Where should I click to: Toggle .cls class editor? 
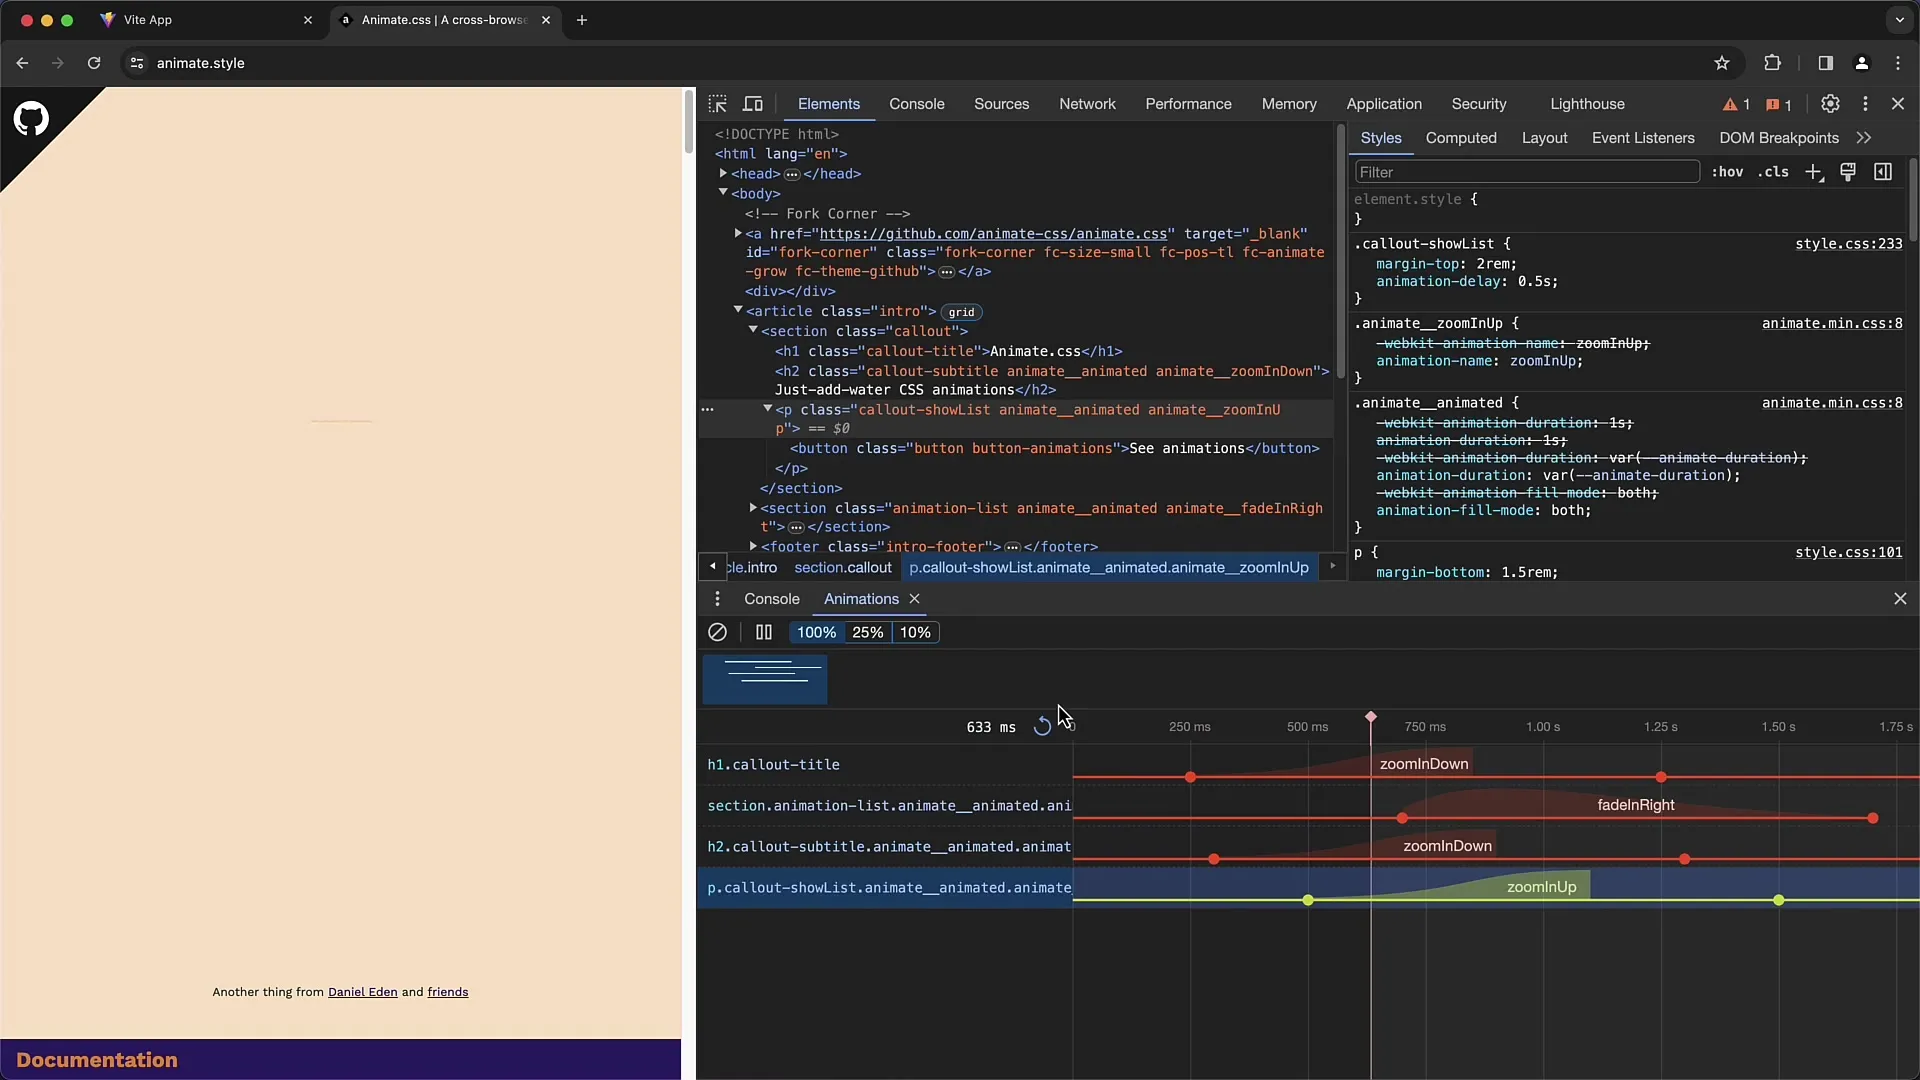point(1773,172)
